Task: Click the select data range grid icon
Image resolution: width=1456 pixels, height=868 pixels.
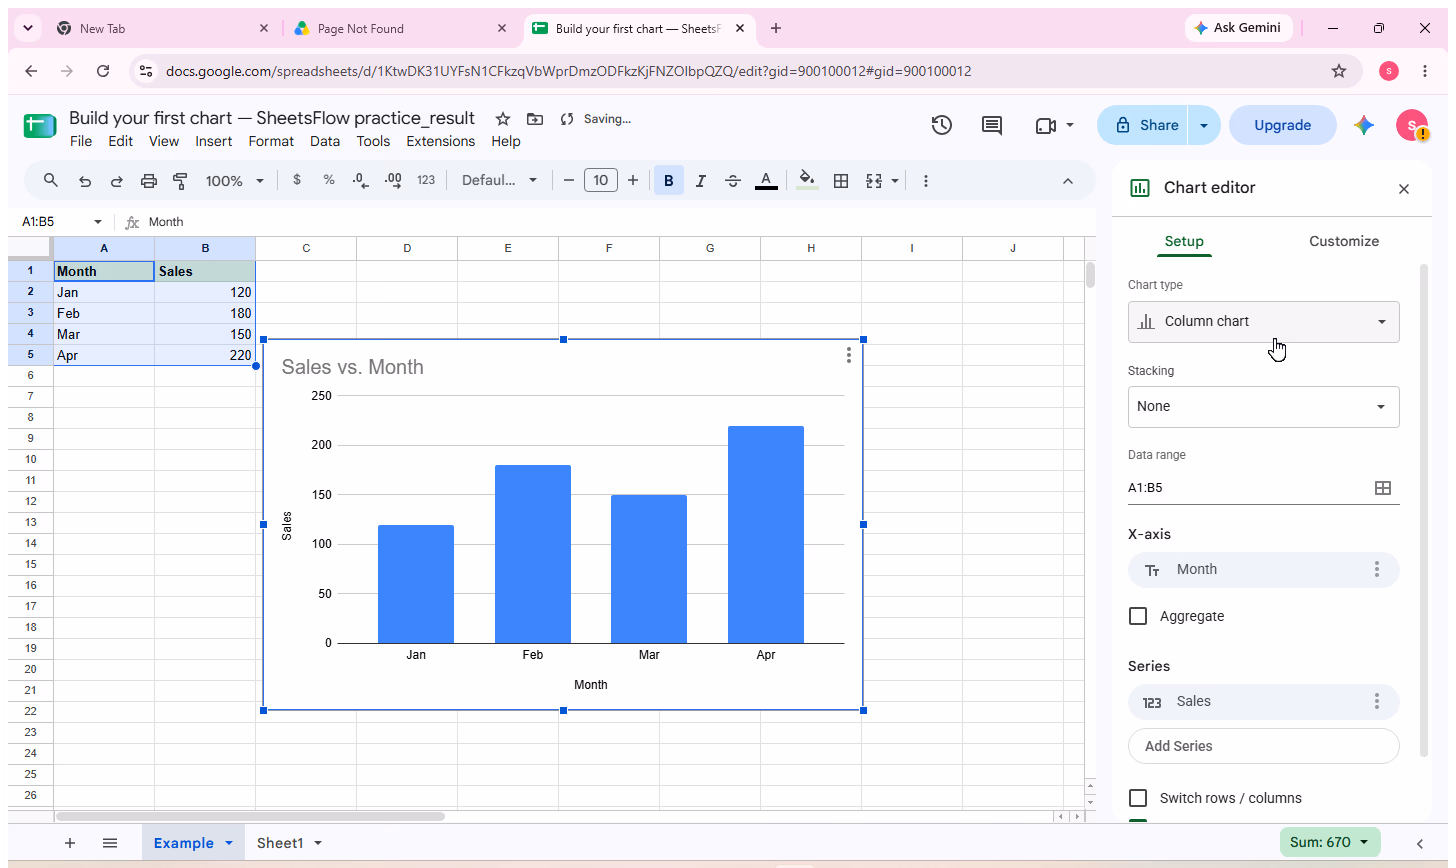Action: click(1383, 488)
